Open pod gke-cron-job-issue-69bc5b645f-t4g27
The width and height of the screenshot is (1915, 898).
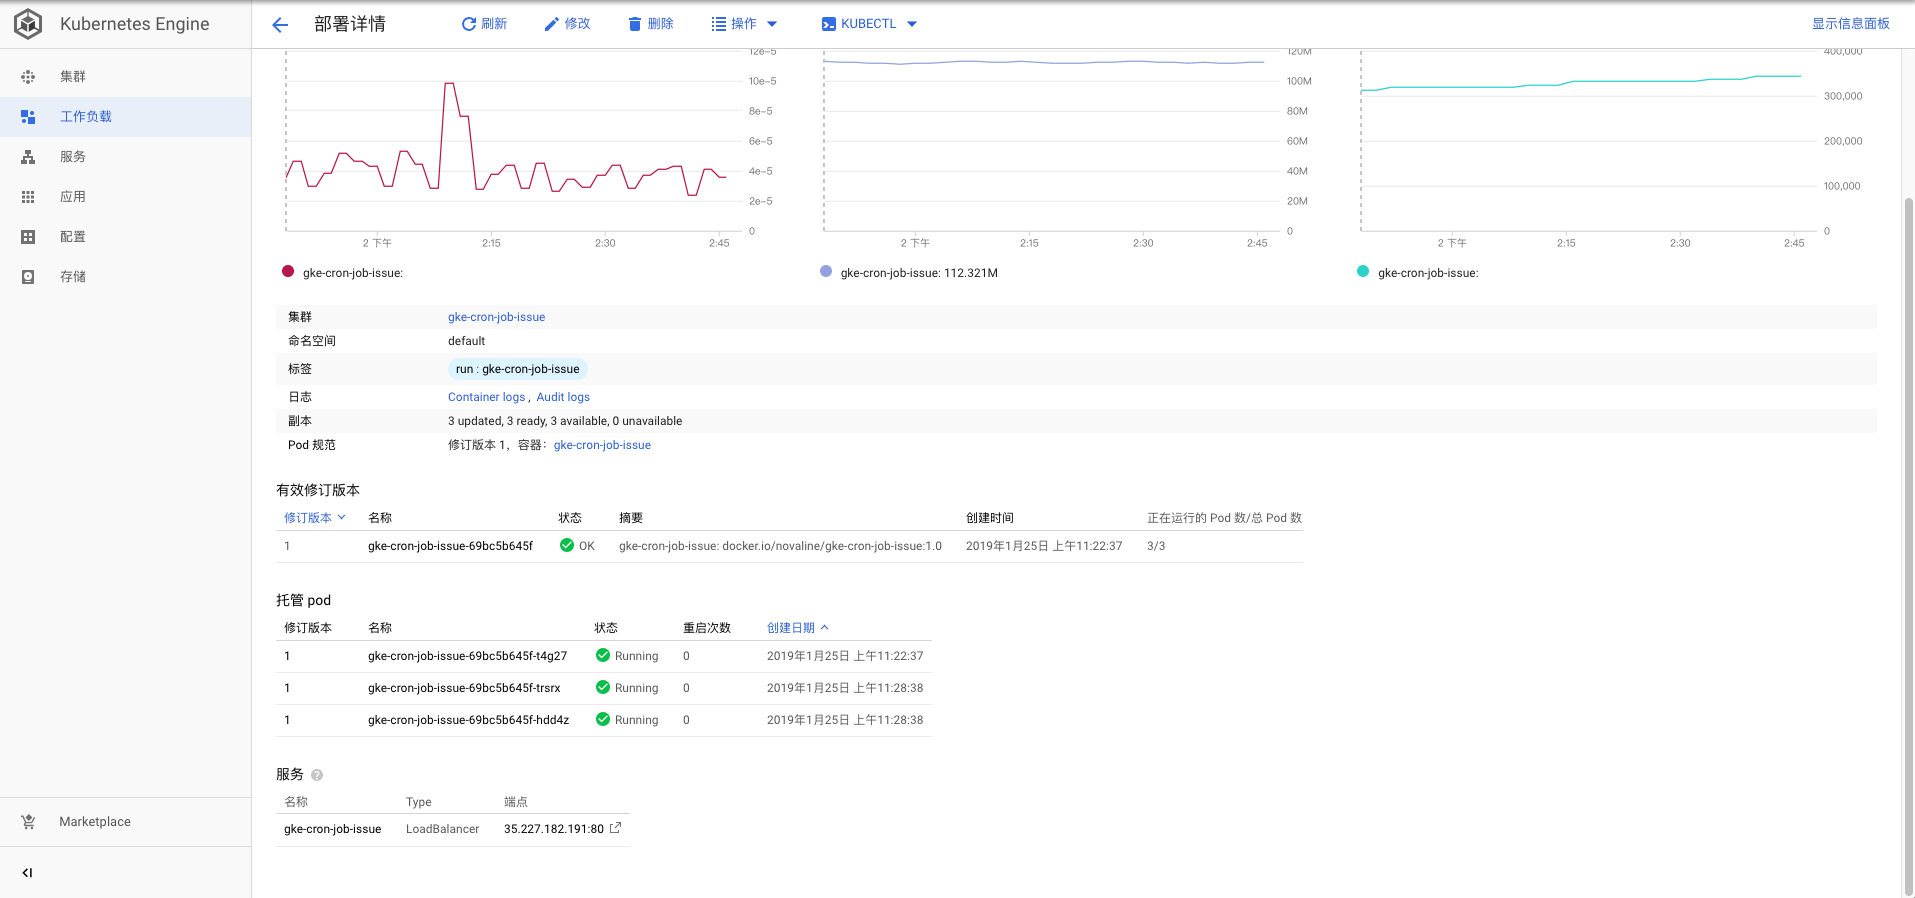click(x=467, y=656)
